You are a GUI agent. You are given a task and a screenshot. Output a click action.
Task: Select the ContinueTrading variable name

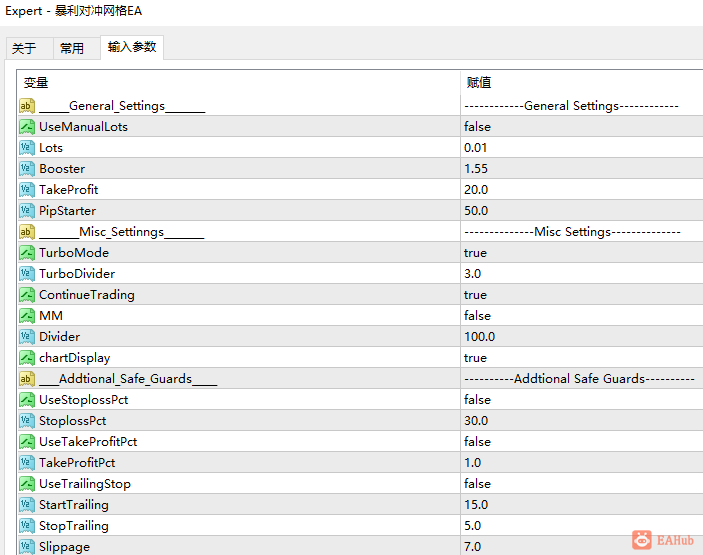[87, 295]
